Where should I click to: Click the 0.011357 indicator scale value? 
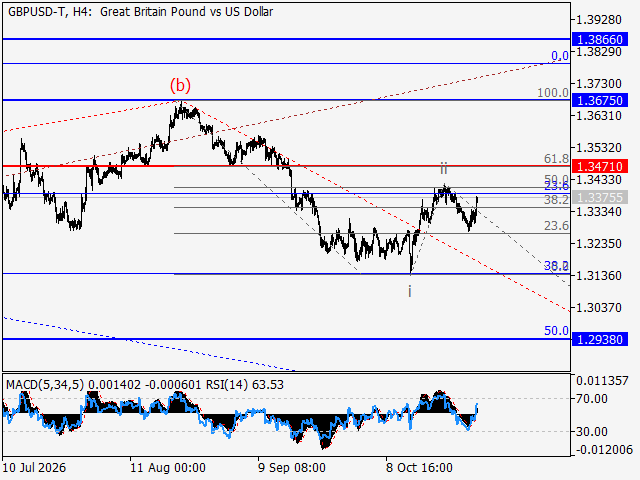tap(602, 381)
